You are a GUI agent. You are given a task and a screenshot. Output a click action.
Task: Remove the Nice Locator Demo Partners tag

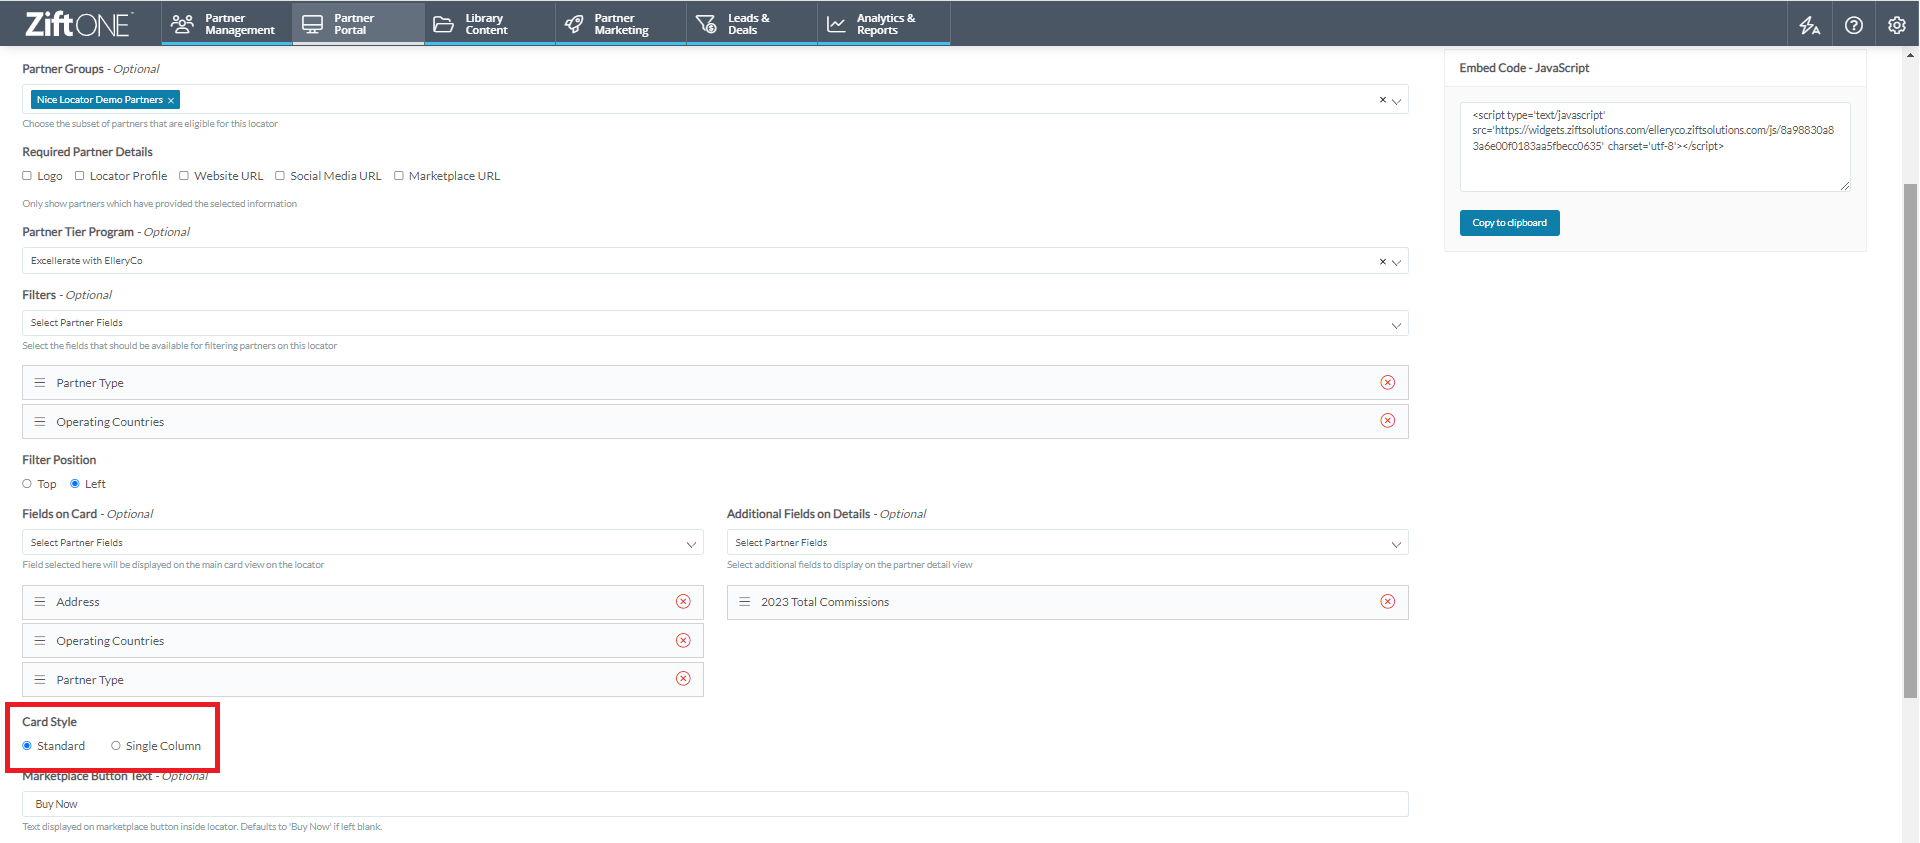pos(171,100)
